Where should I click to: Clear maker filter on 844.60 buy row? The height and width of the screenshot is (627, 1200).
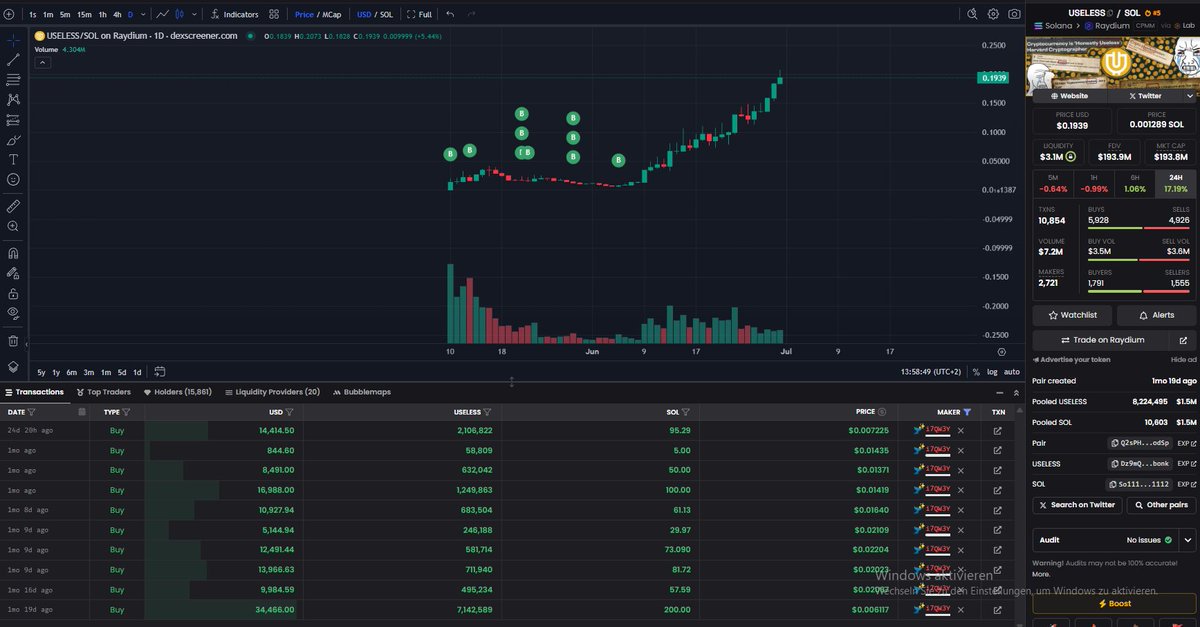961,450
